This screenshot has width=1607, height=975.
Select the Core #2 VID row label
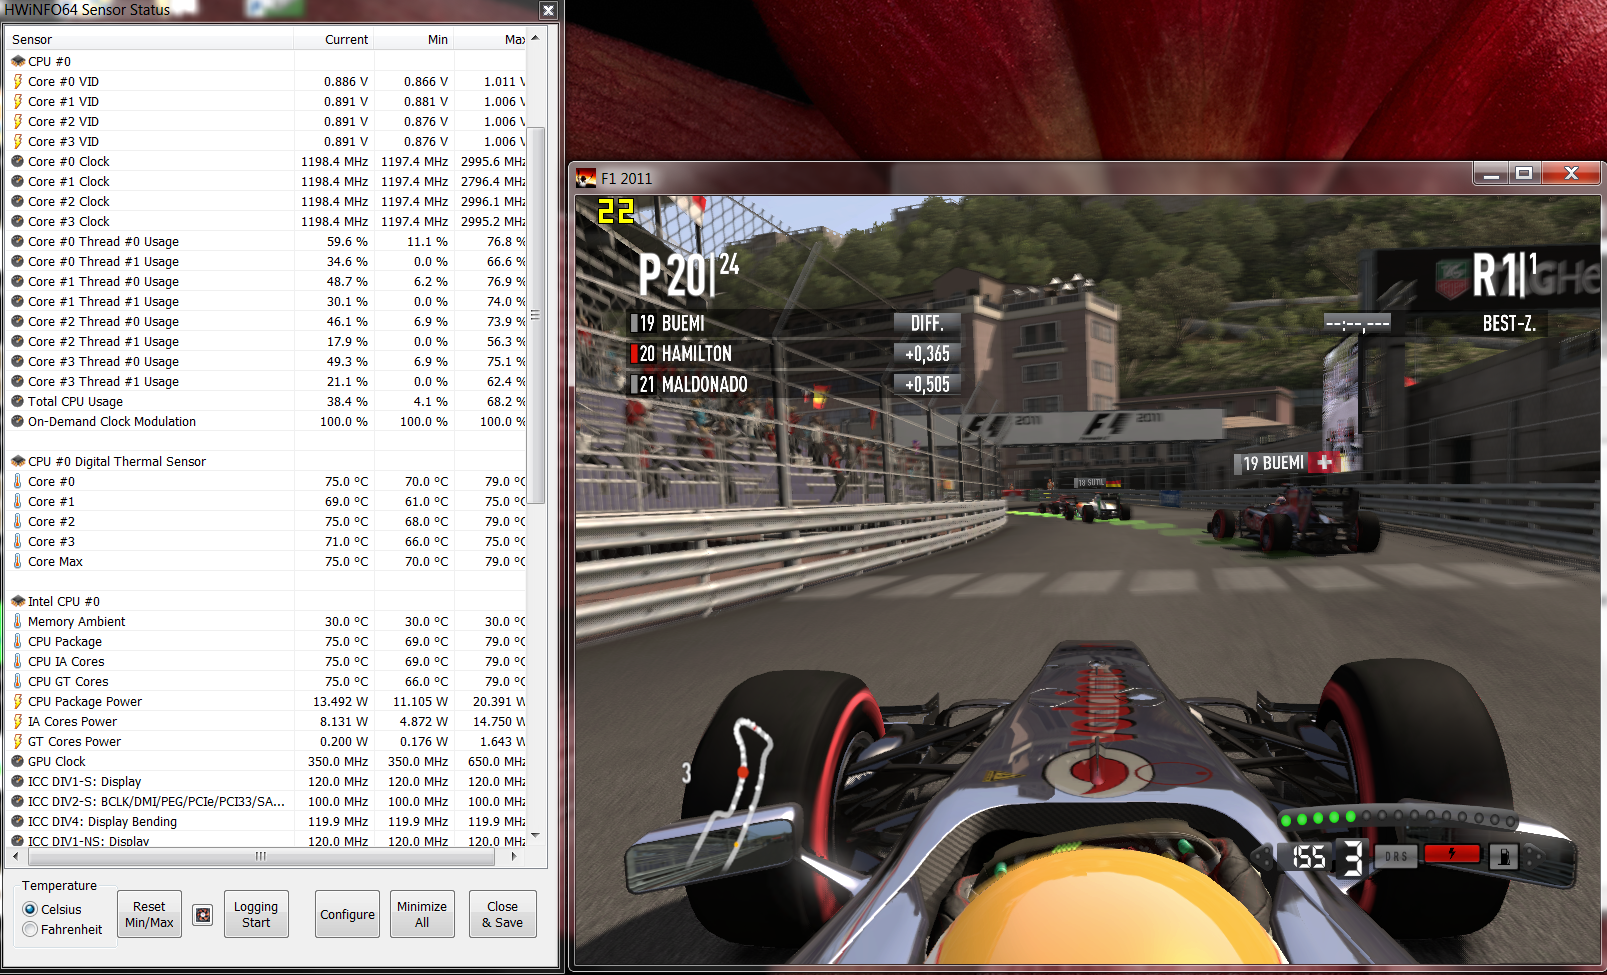coord(63,121)
